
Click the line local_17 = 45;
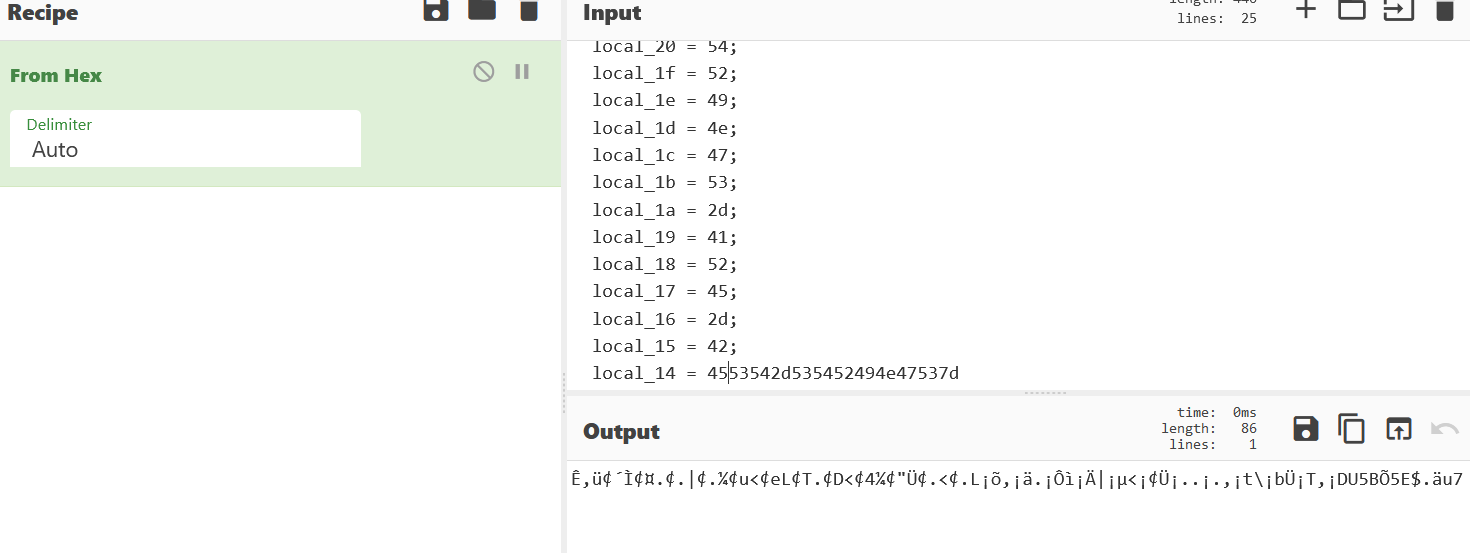[664, 291]
